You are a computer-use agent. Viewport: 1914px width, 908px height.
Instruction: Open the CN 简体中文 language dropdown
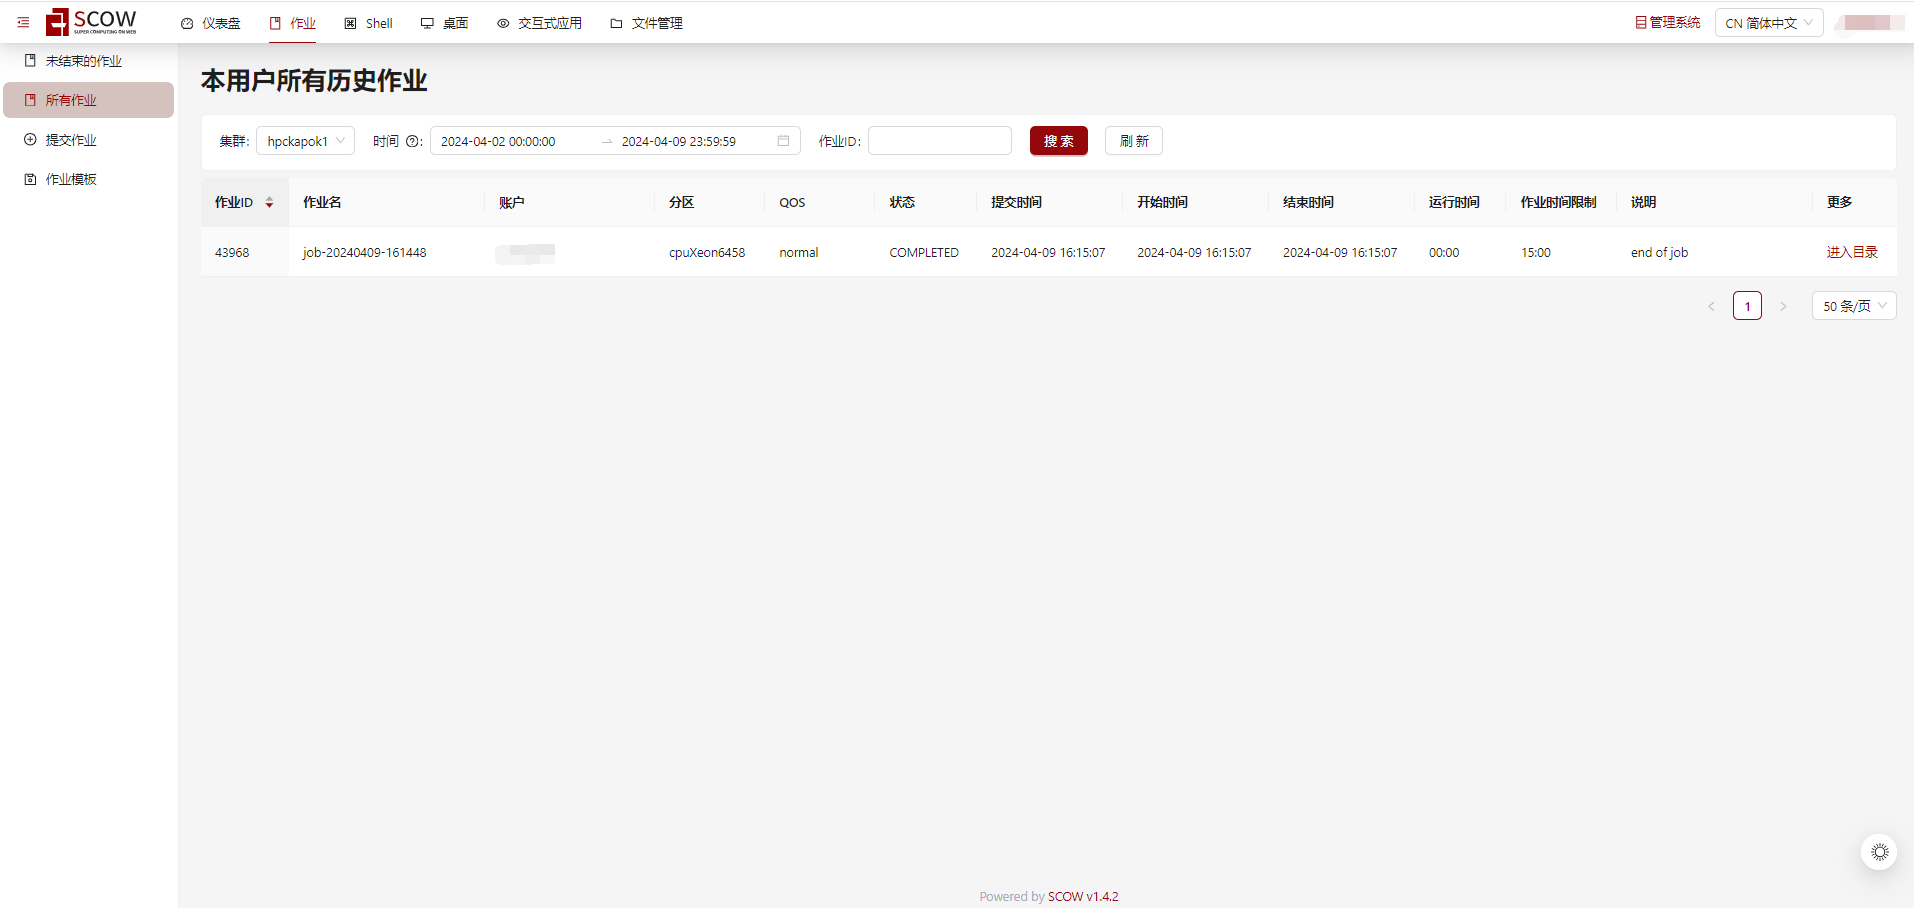(1769, 23)
